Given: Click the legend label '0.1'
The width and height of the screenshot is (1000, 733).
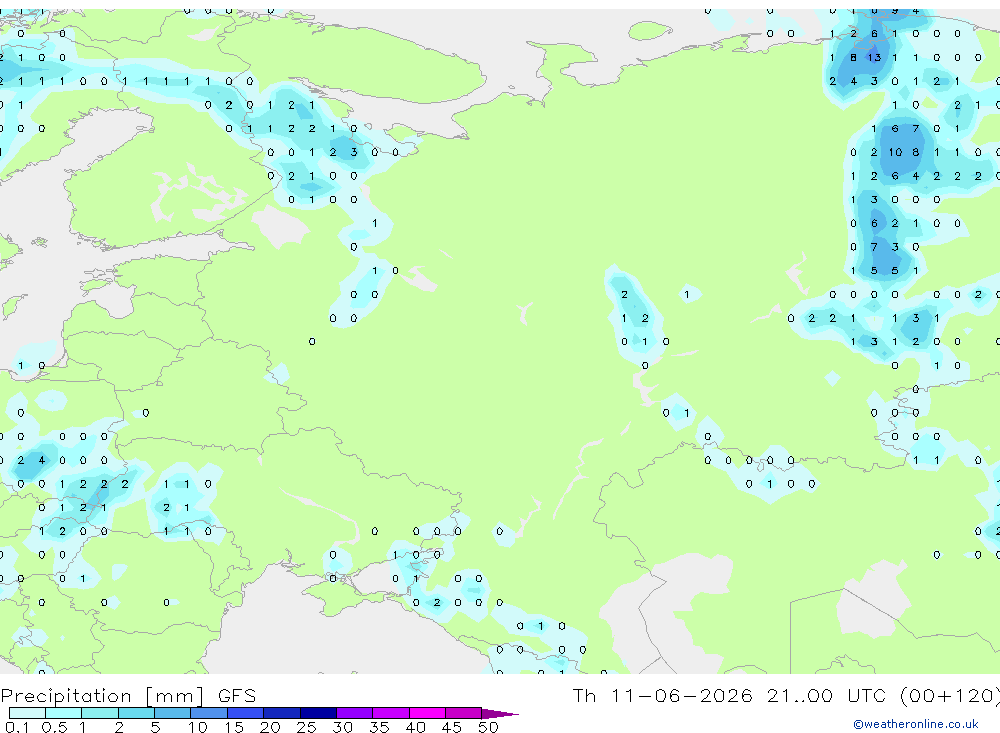Looking at the screenshot, I should (x=17, y=727).
